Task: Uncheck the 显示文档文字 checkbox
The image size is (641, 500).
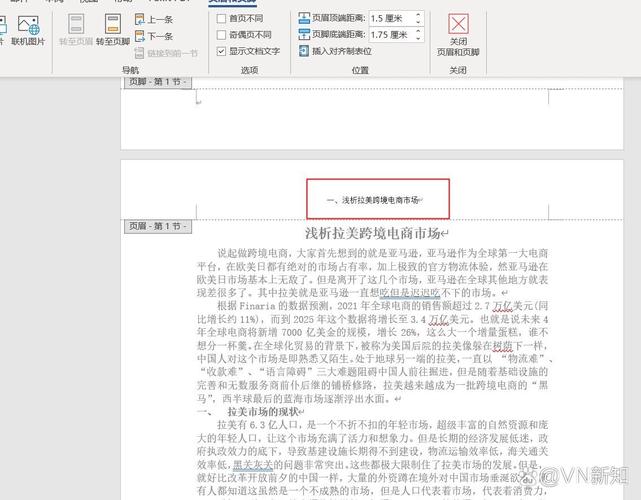Action: (x=221, y=51)
